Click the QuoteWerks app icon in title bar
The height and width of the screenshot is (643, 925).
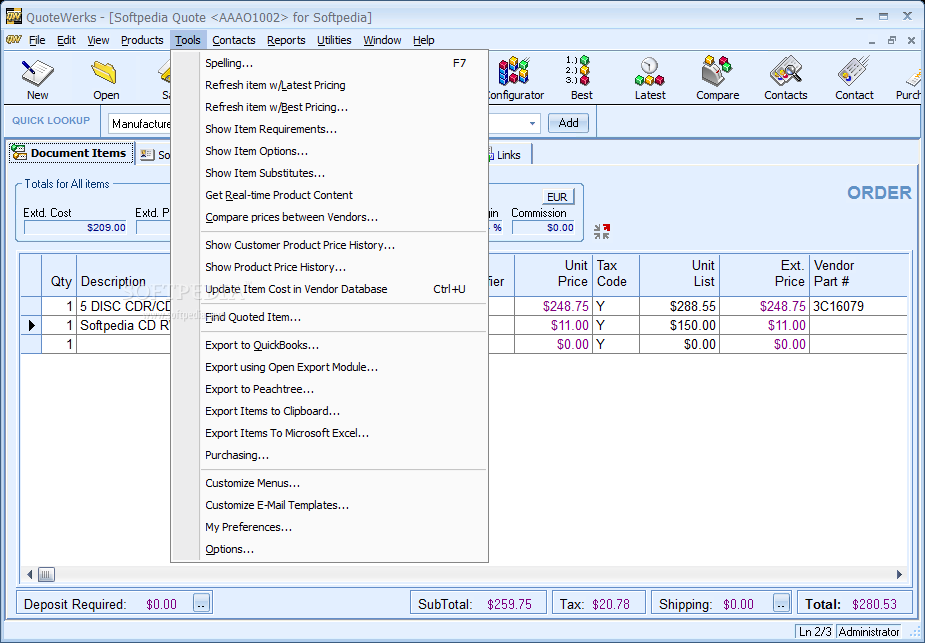click(14, 17)
